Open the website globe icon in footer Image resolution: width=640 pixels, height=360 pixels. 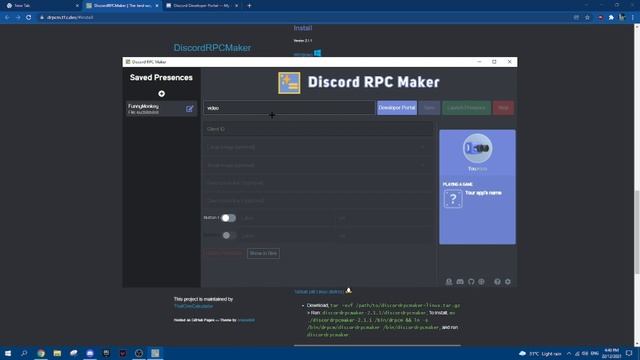coord(482,282)
